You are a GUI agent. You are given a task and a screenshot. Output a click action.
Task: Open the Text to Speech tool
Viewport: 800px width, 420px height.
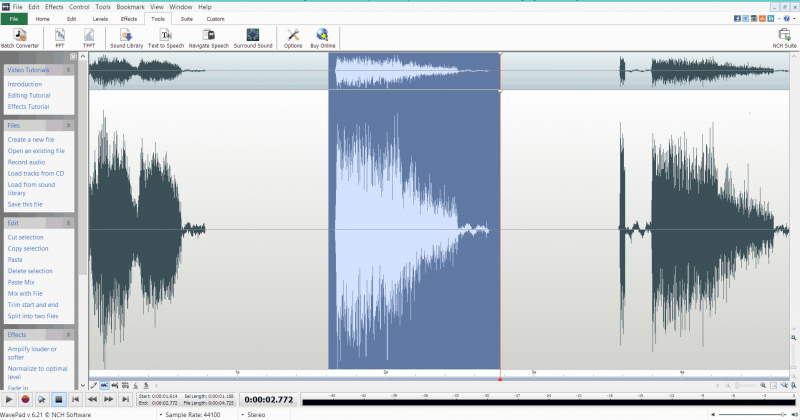(x=166, y=38)
